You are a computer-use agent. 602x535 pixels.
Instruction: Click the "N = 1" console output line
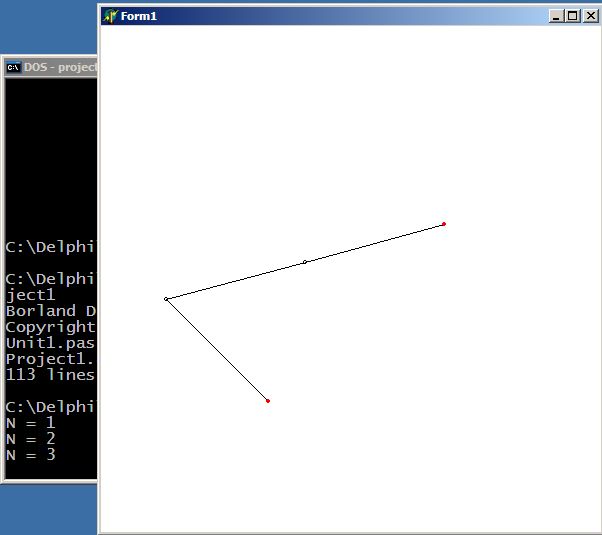(x=31, y=423)
